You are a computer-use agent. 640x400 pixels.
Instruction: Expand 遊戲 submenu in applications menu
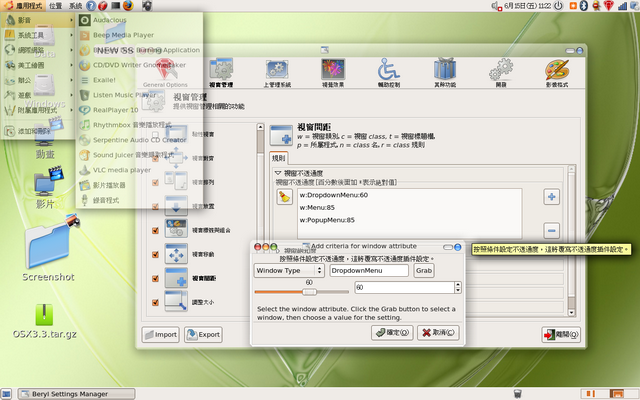click(x=38, y=95)
